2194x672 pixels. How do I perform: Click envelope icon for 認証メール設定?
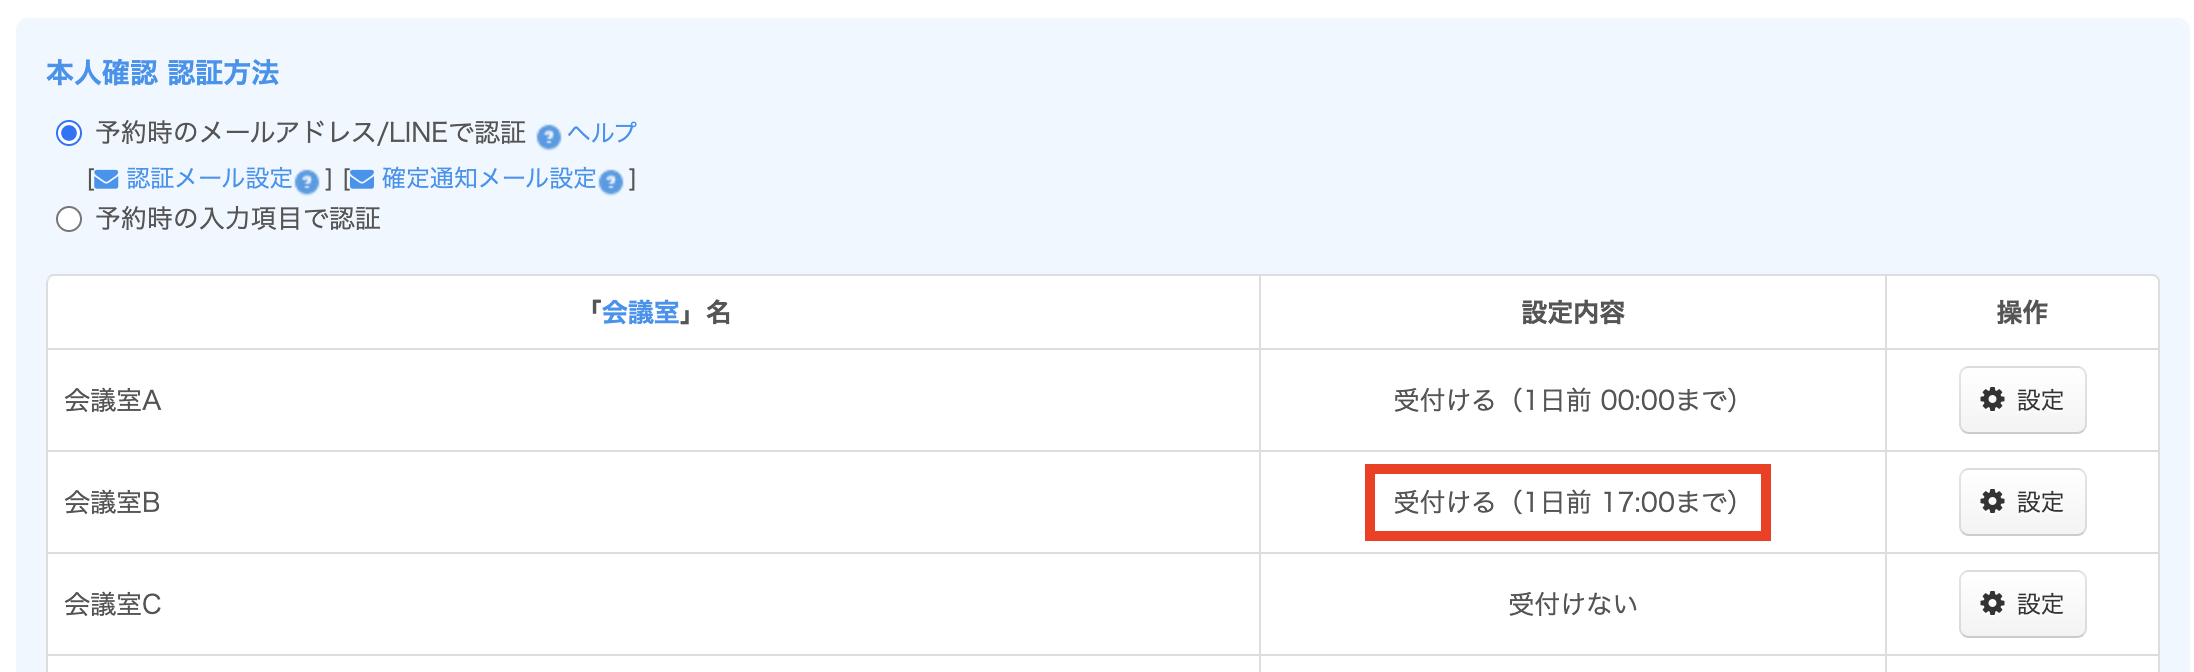(x=106, y=180)
